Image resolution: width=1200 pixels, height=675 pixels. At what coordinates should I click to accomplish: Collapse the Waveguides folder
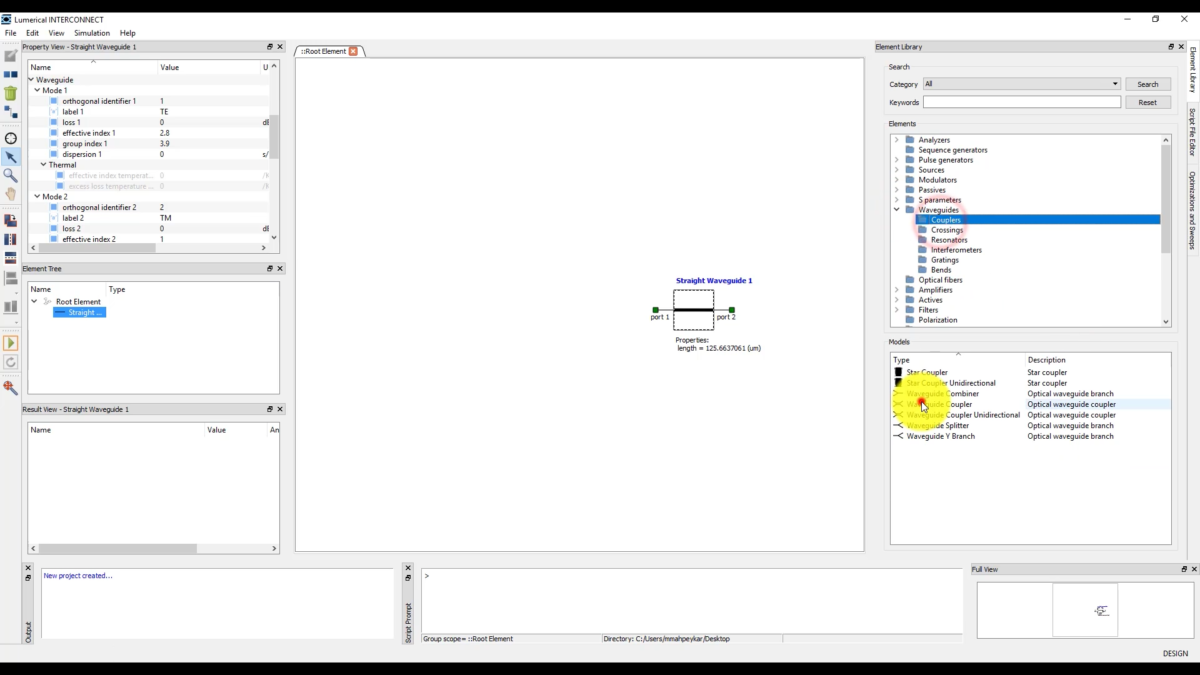(x=897, y=210)
